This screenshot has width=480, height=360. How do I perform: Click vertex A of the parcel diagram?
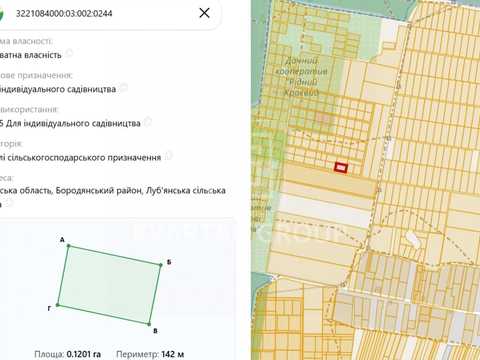point(69,246)
